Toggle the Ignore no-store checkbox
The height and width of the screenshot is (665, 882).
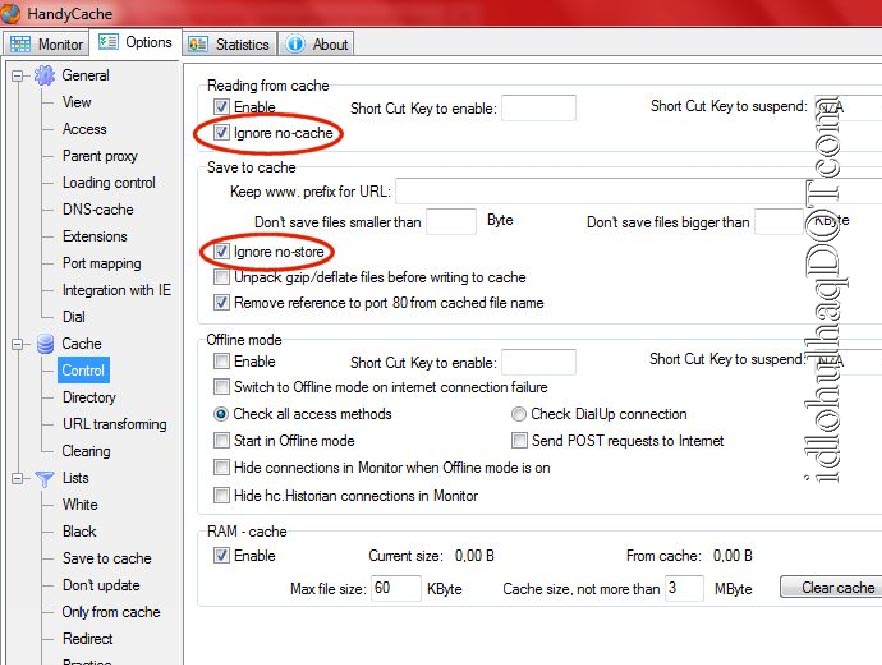pyautogui.click(x=222, y=251)
